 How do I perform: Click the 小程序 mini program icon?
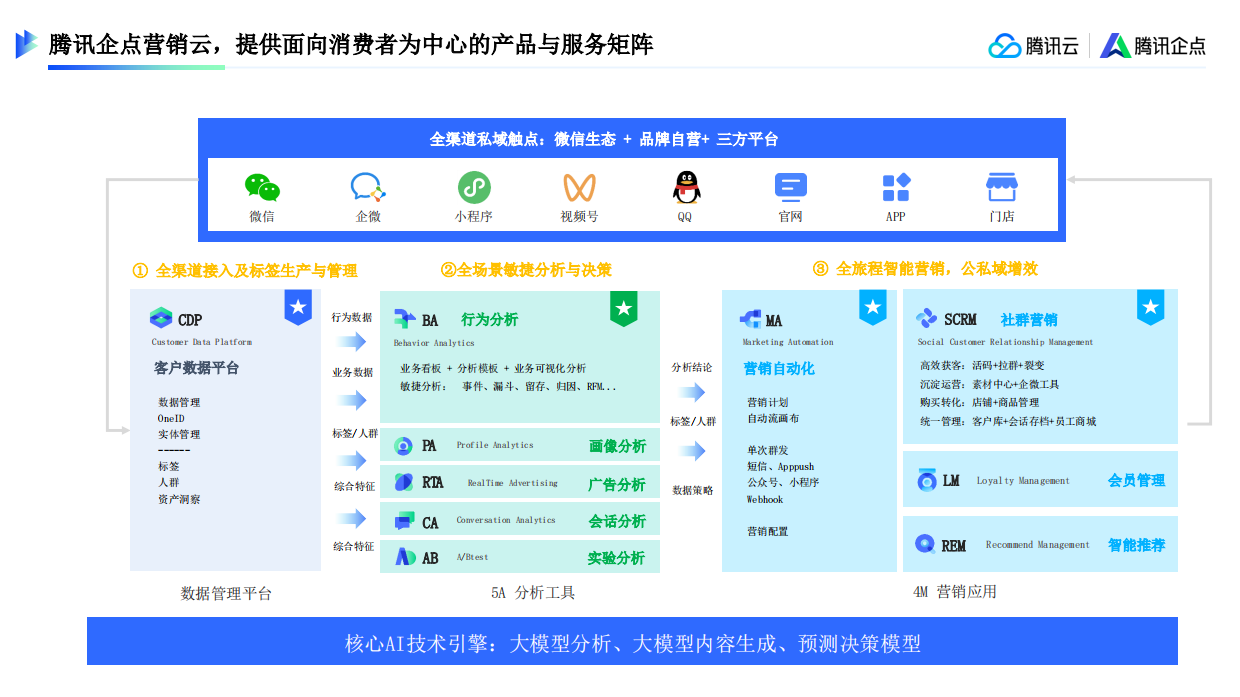pos(474,188)
